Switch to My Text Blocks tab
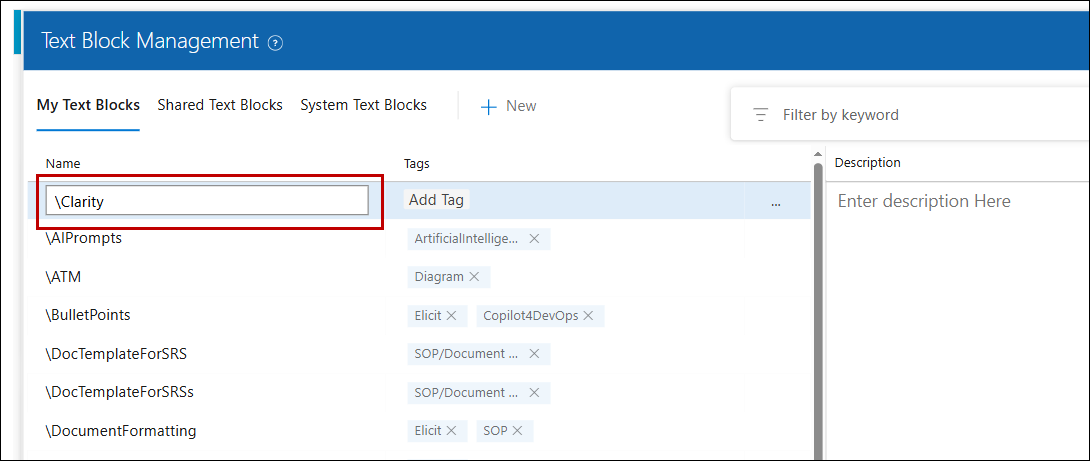The width and height of the screenshot is (1090, 461). (x=88, y=106)
